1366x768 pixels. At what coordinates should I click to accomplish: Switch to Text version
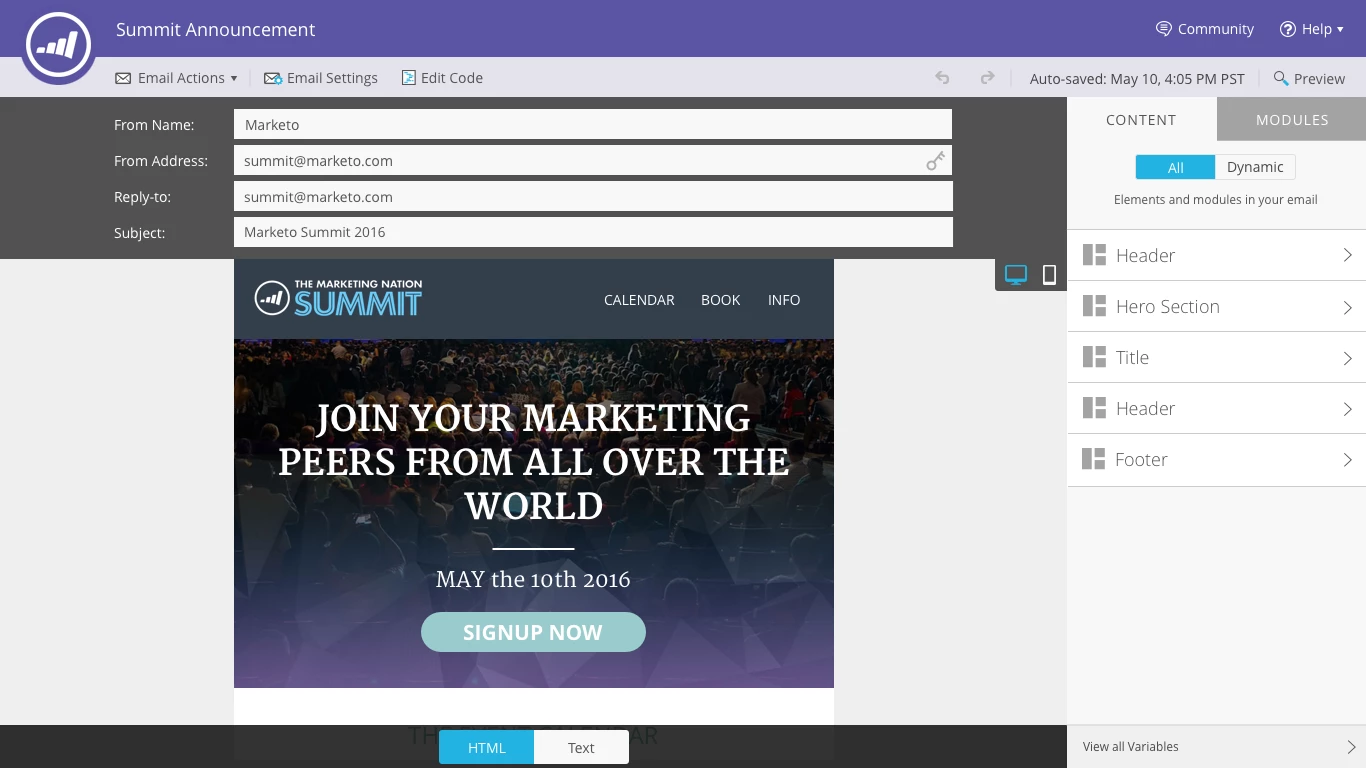[581, 747]
